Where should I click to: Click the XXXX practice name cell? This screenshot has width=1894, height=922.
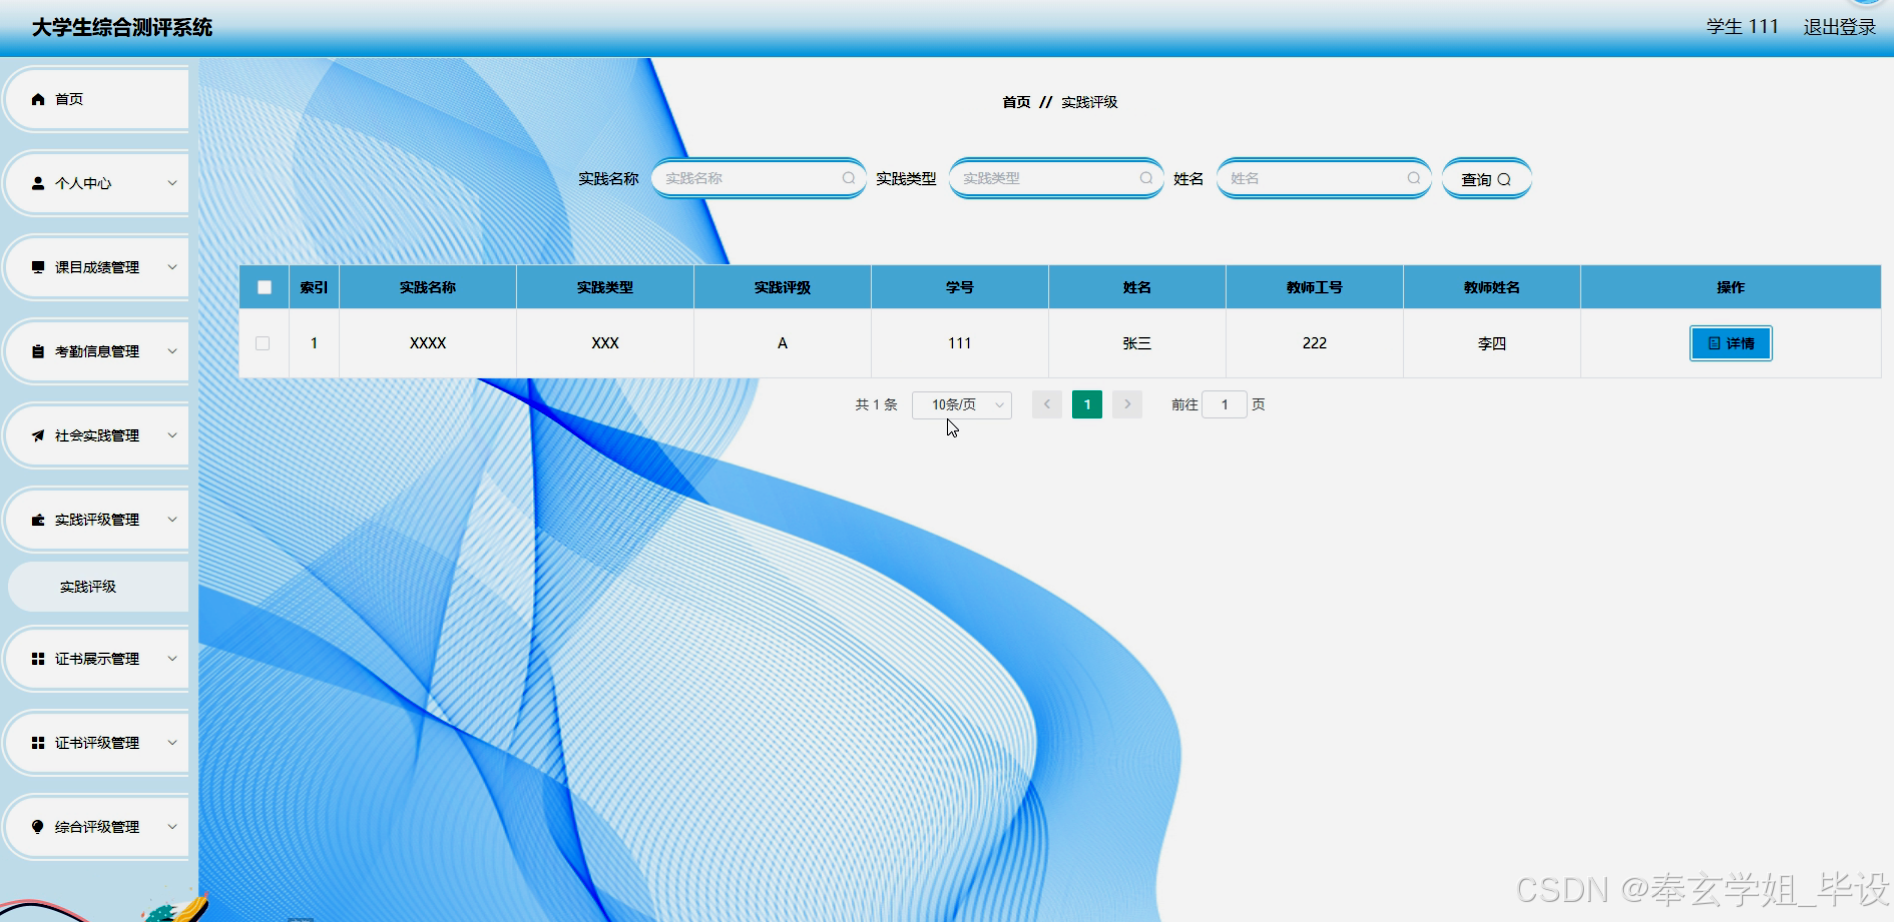click(428, 343)
